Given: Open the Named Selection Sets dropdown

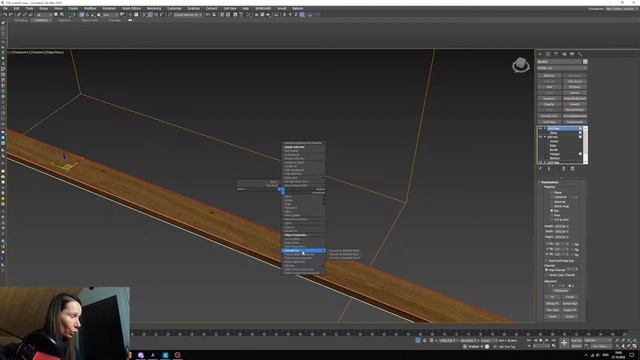Looking at the screenshot, I should pyautogui.click(x=188, y=15).
